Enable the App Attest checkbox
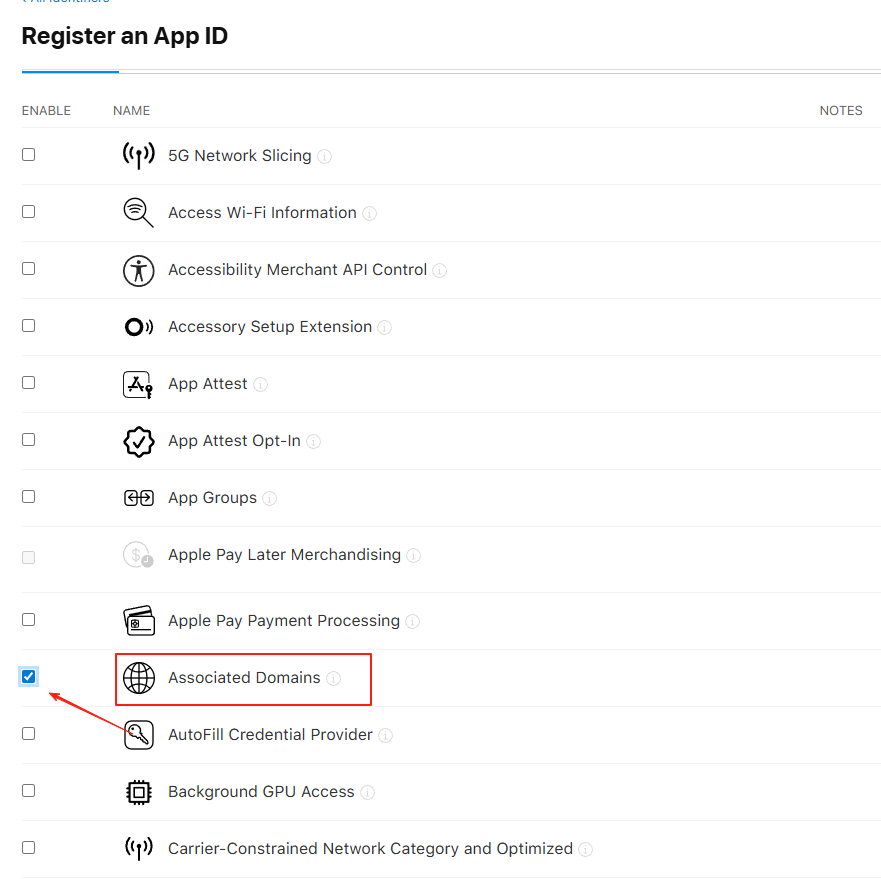 [x=29, y=383]
